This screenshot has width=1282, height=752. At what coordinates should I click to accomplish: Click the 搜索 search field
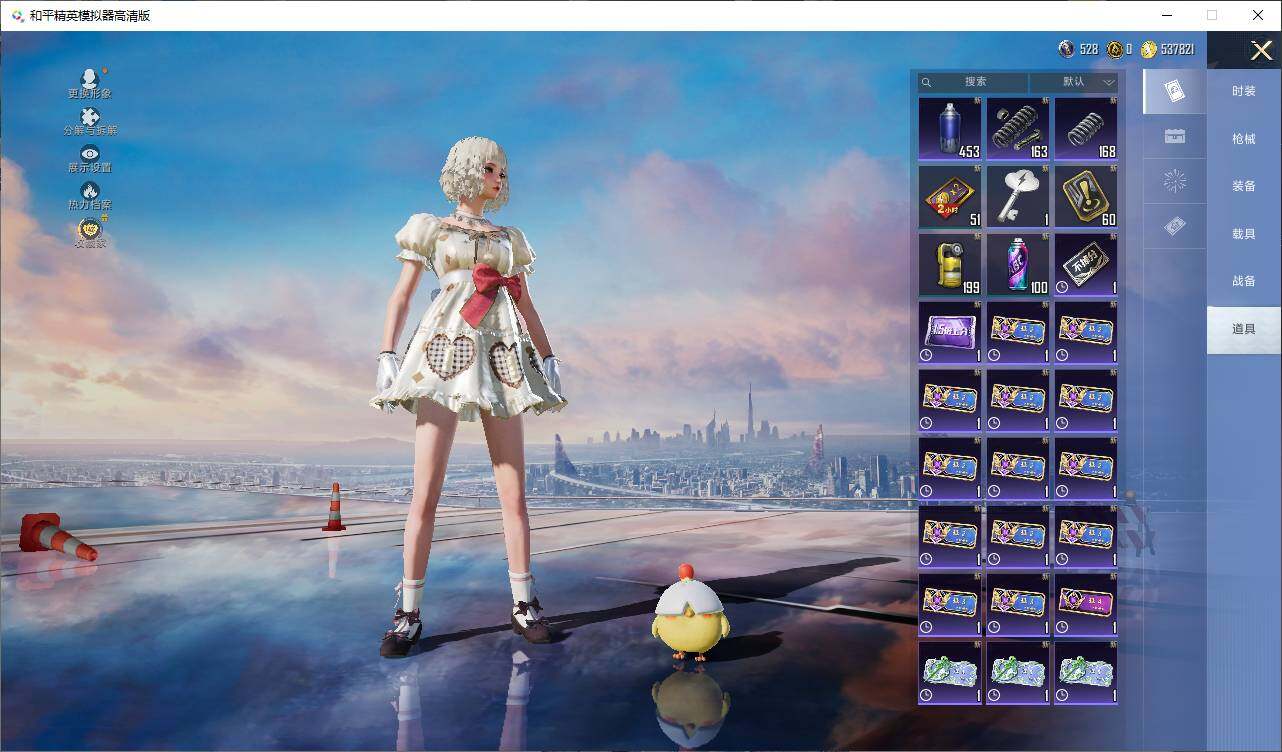coord(973,82)
